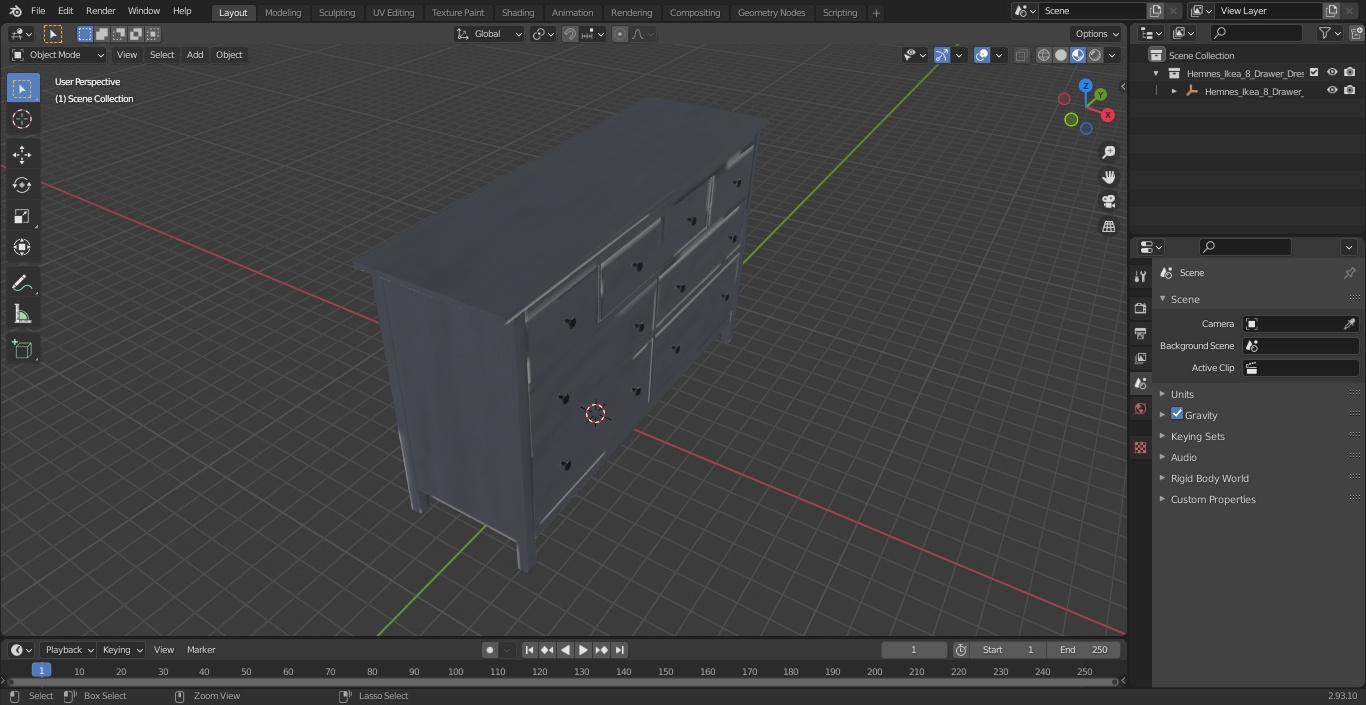This screenshot has height=705, width=1366.
Task: Open World properties tab (red globe)
Action: (x=1140, y=408)
